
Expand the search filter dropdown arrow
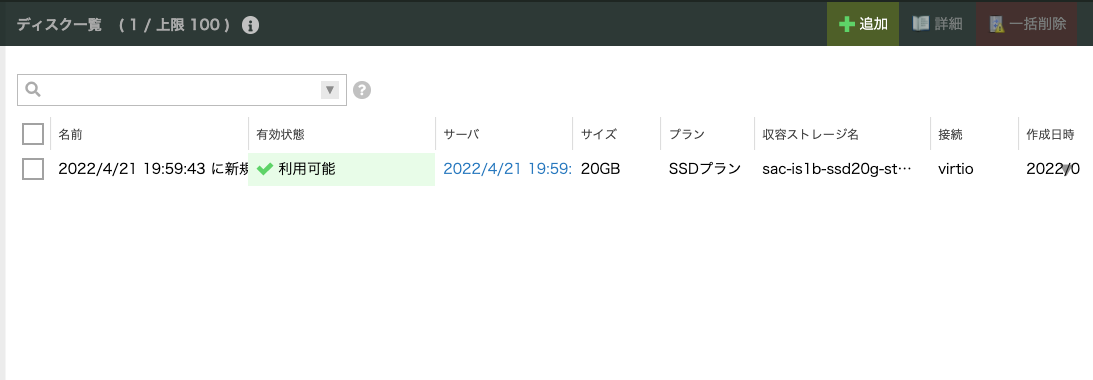(330, 90)
